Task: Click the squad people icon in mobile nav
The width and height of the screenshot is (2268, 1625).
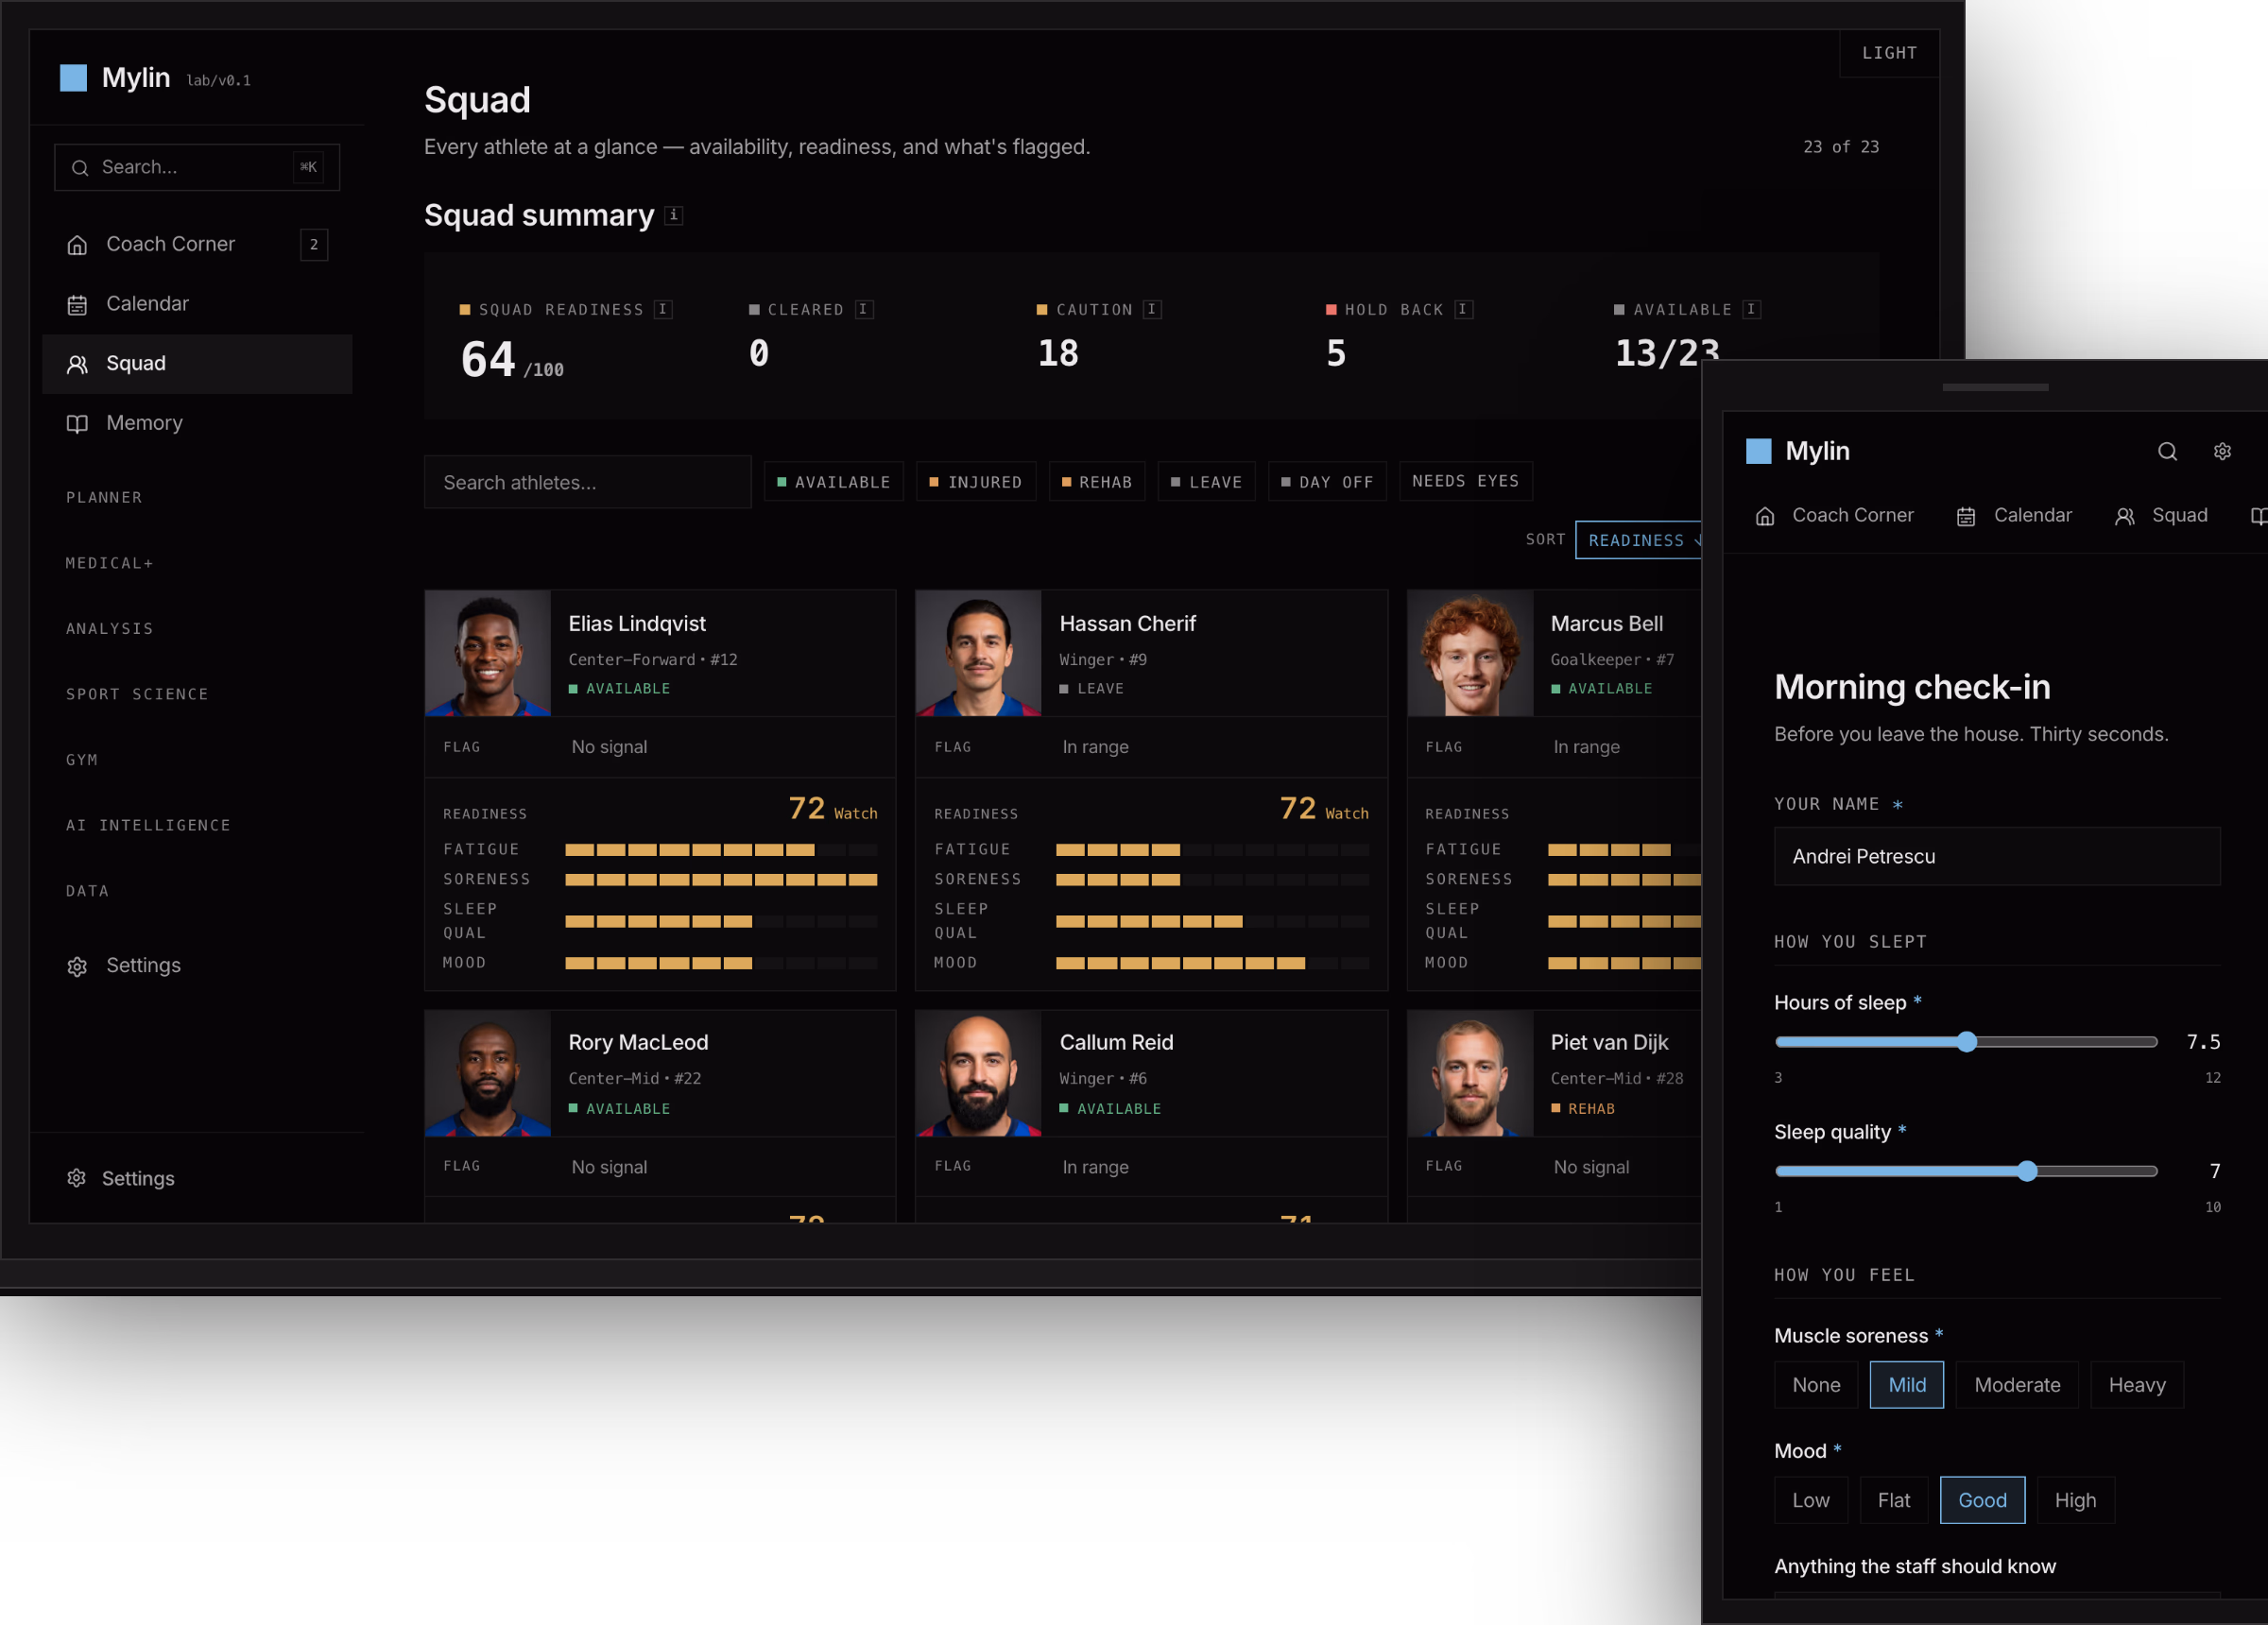Action: click(2125, 516)
